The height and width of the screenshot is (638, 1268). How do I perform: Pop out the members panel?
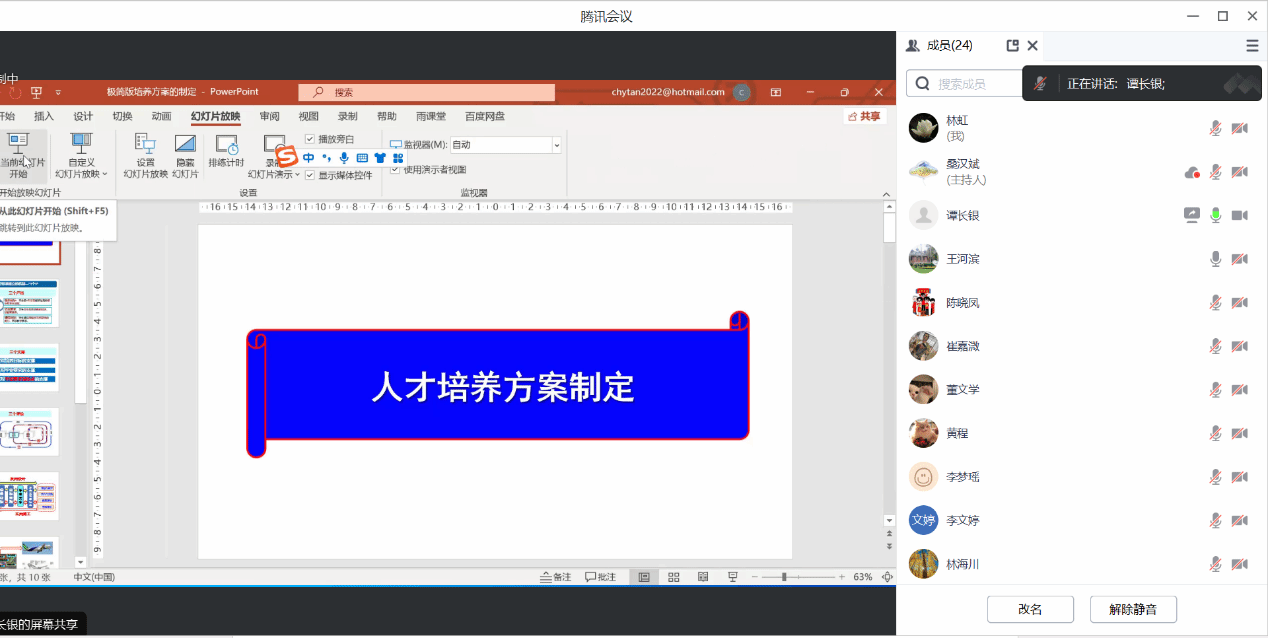pos(1012,46)
